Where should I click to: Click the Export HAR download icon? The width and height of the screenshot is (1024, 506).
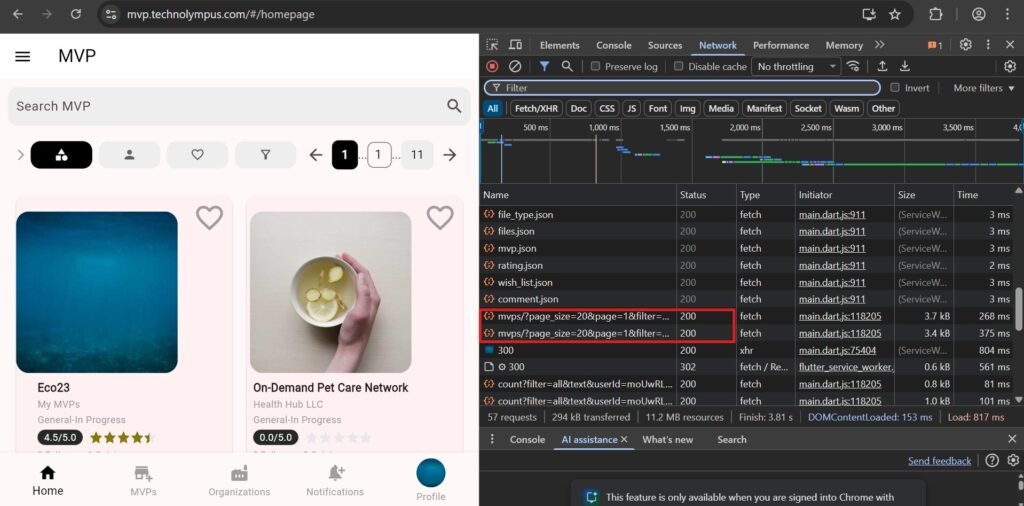tap(904, 66)
